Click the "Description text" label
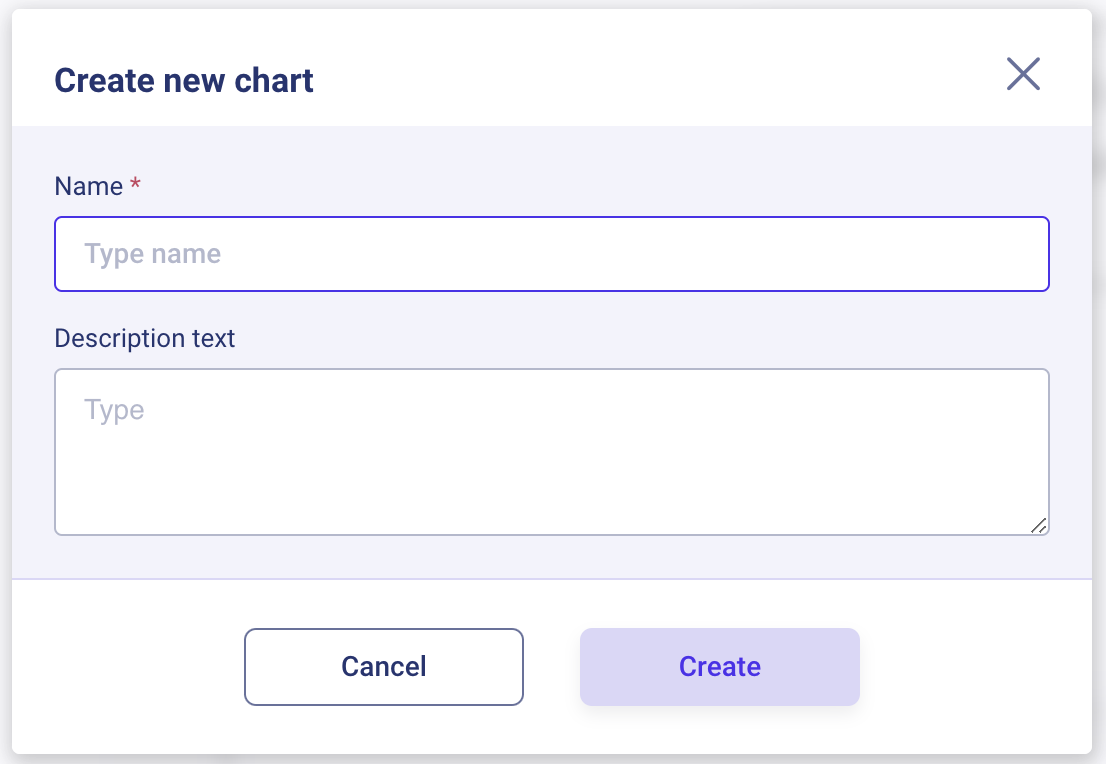Image resolution: width=1106 pixels, height=764 pixels. click(144, 338)
